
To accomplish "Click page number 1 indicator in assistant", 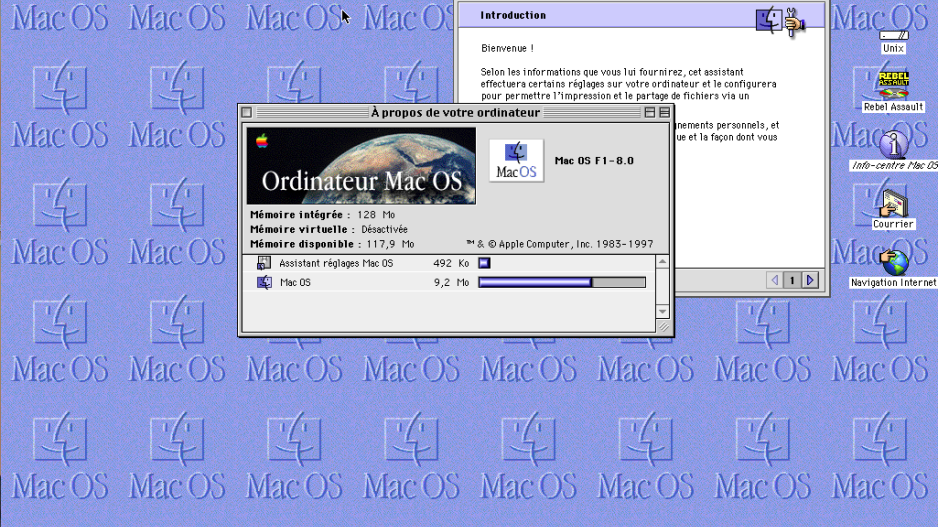I will click(x=792, y=280).
